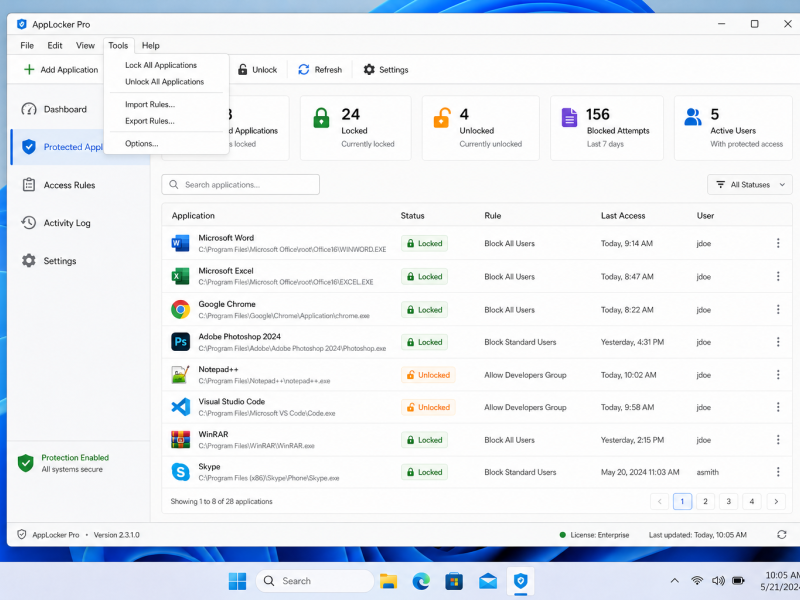Open the View menu
This screenshot has width=800, height=600.
85,45
